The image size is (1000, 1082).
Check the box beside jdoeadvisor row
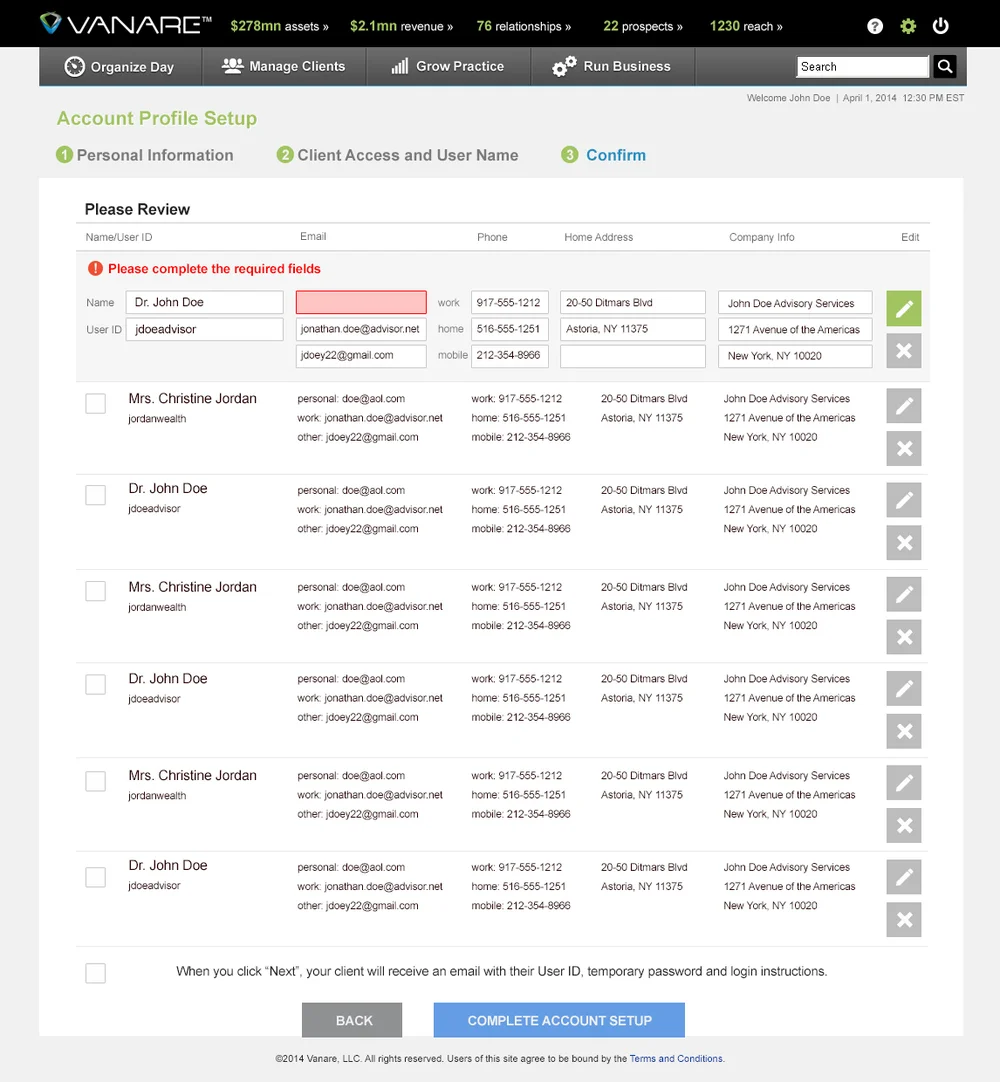click(95, 494)
